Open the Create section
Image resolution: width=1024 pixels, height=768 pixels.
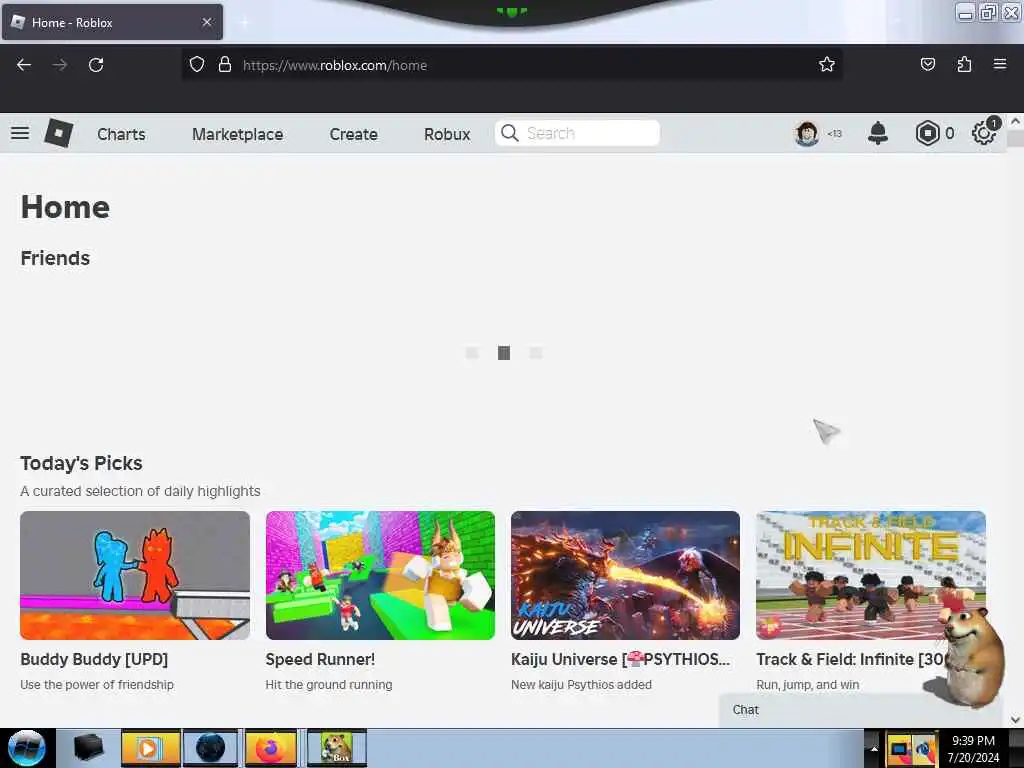(353, 134)
